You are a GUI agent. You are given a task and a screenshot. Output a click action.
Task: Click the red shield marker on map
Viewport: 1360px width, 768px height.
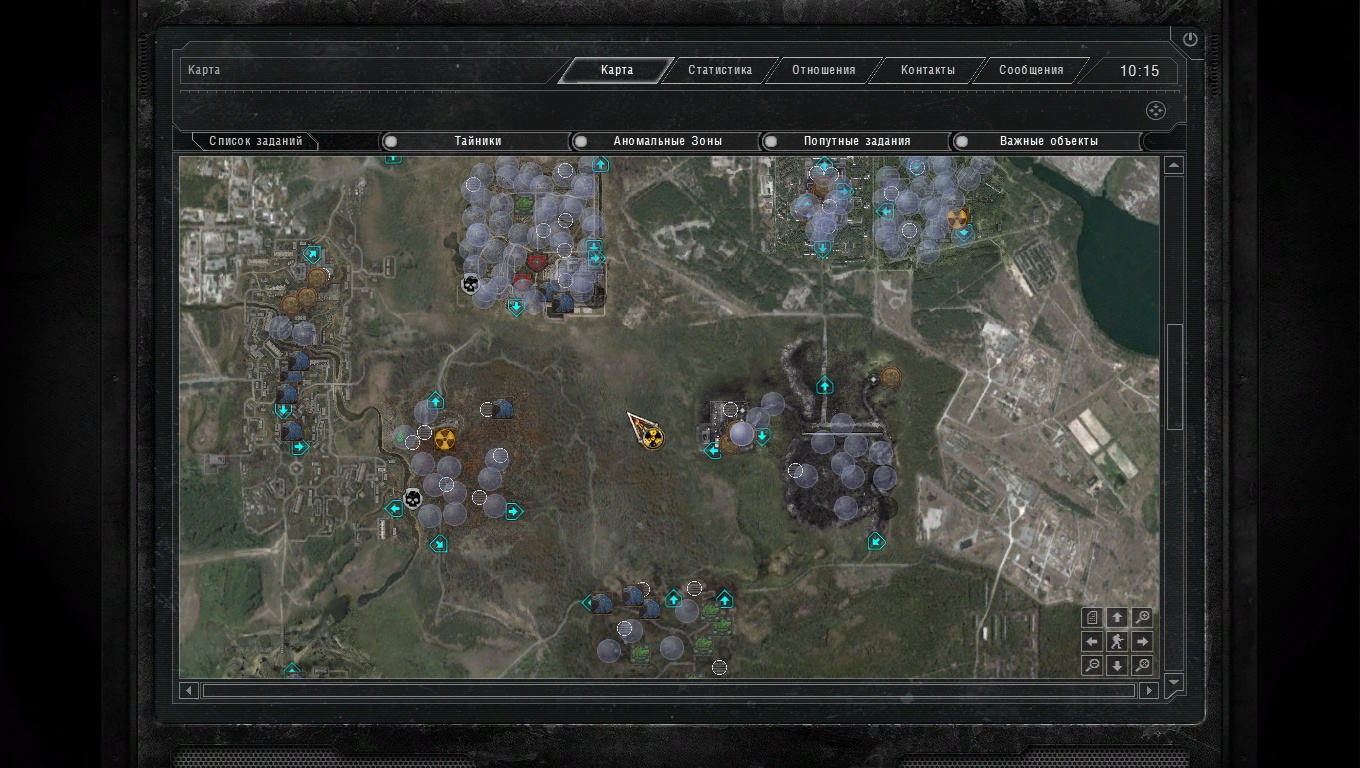[x=537, y=261]
